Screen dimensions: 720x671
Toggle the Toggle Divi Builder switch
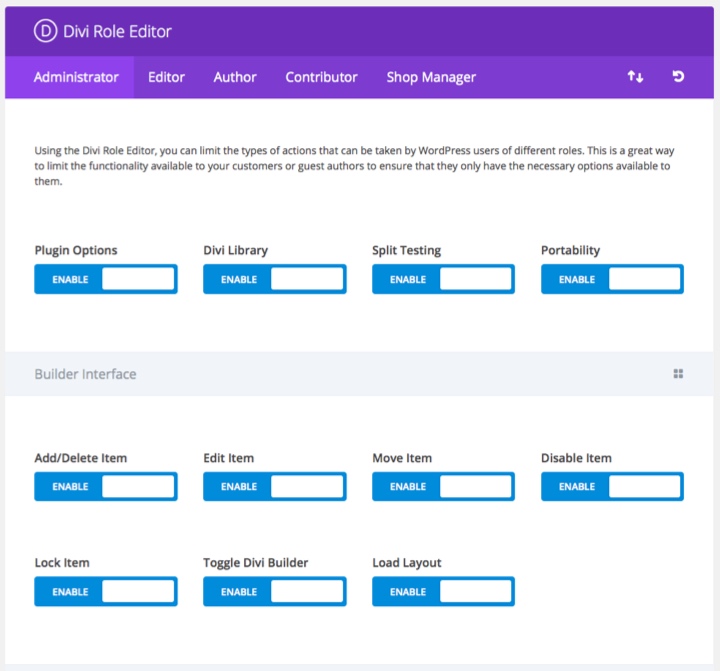pyautogui.click(x=275, y=592)
